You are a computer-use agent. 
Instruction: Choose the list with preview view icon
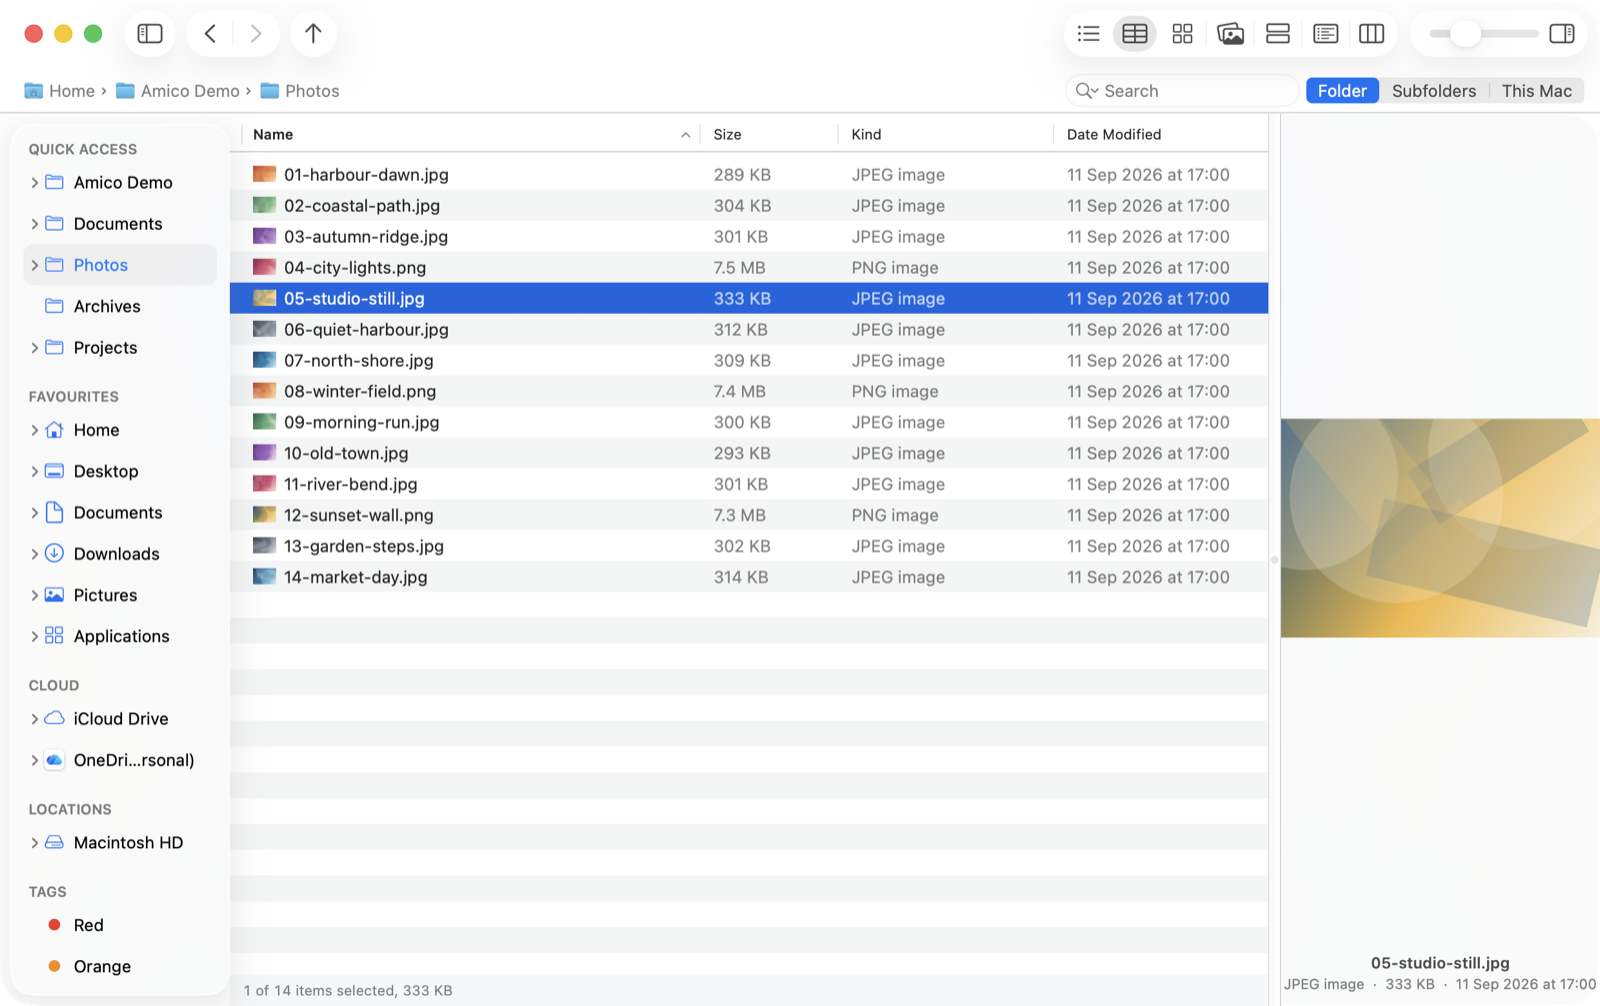click(1325, 34)
